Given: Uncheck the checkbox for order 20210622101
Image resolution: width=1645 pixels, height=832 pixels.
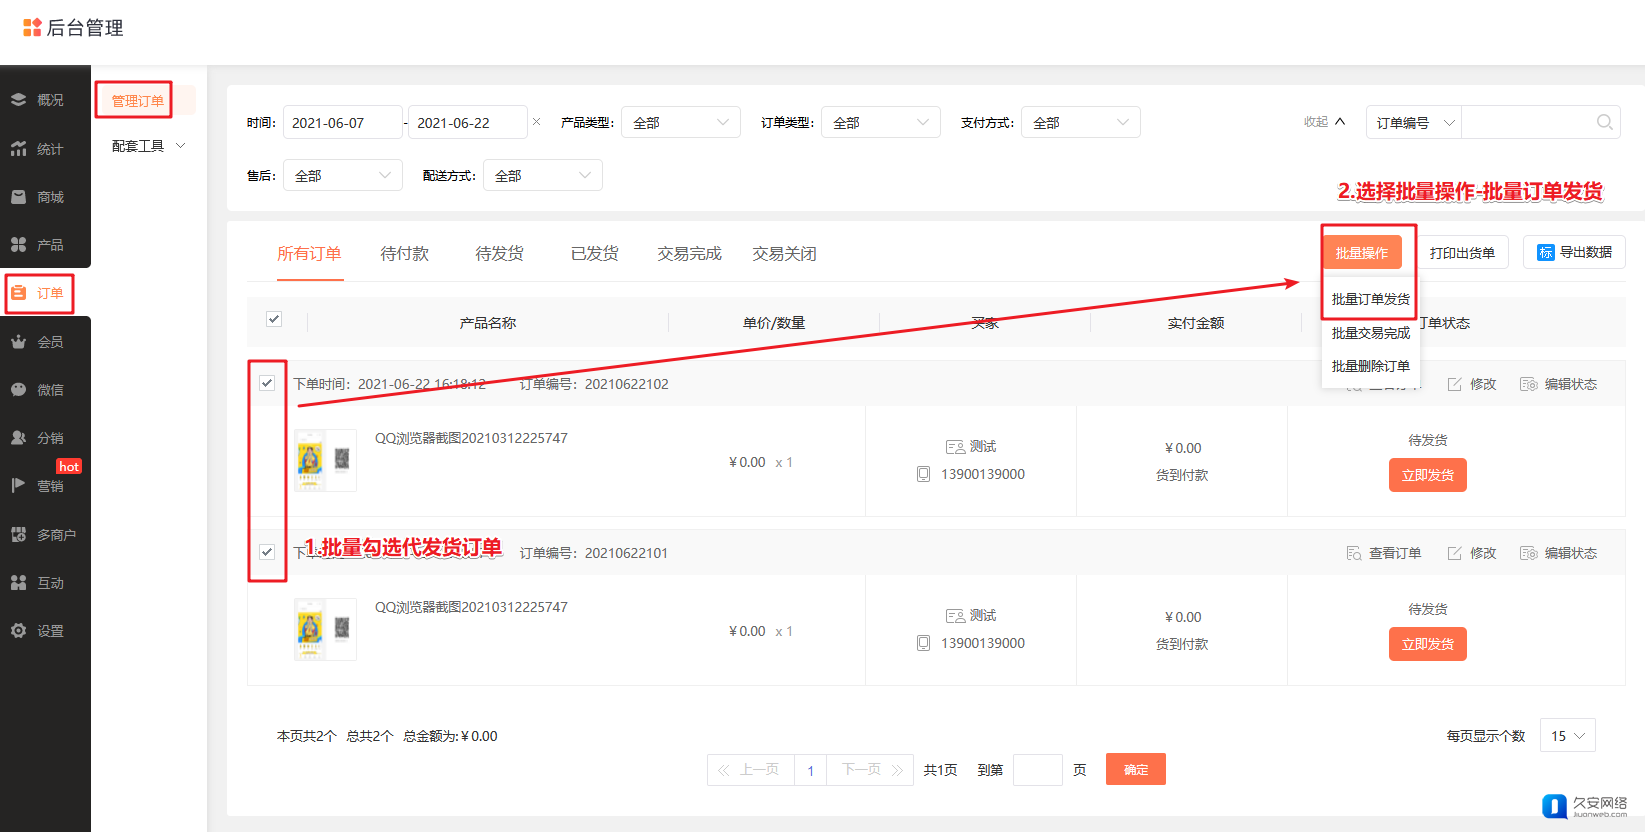Looking at the screenshot, I should (x=267, y=552).
